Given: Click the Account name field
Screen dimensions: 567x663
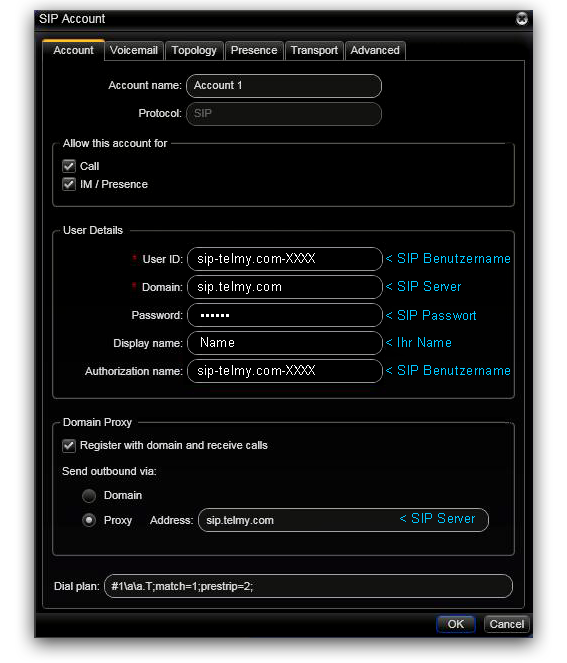Looking at the screenshot, I should (x=284, y=86).
